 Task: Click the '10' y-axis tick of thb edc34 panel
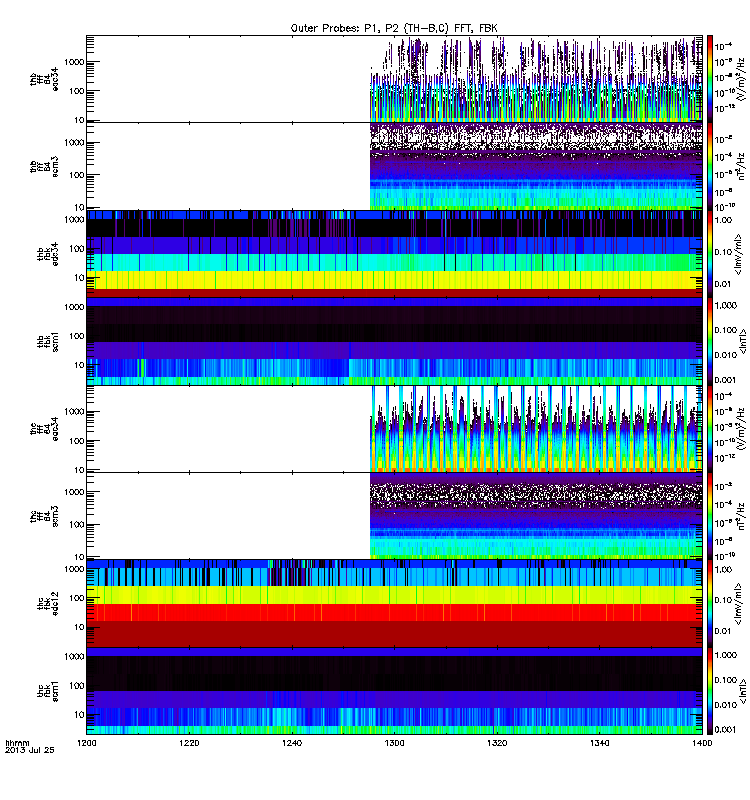pos(80,278)
